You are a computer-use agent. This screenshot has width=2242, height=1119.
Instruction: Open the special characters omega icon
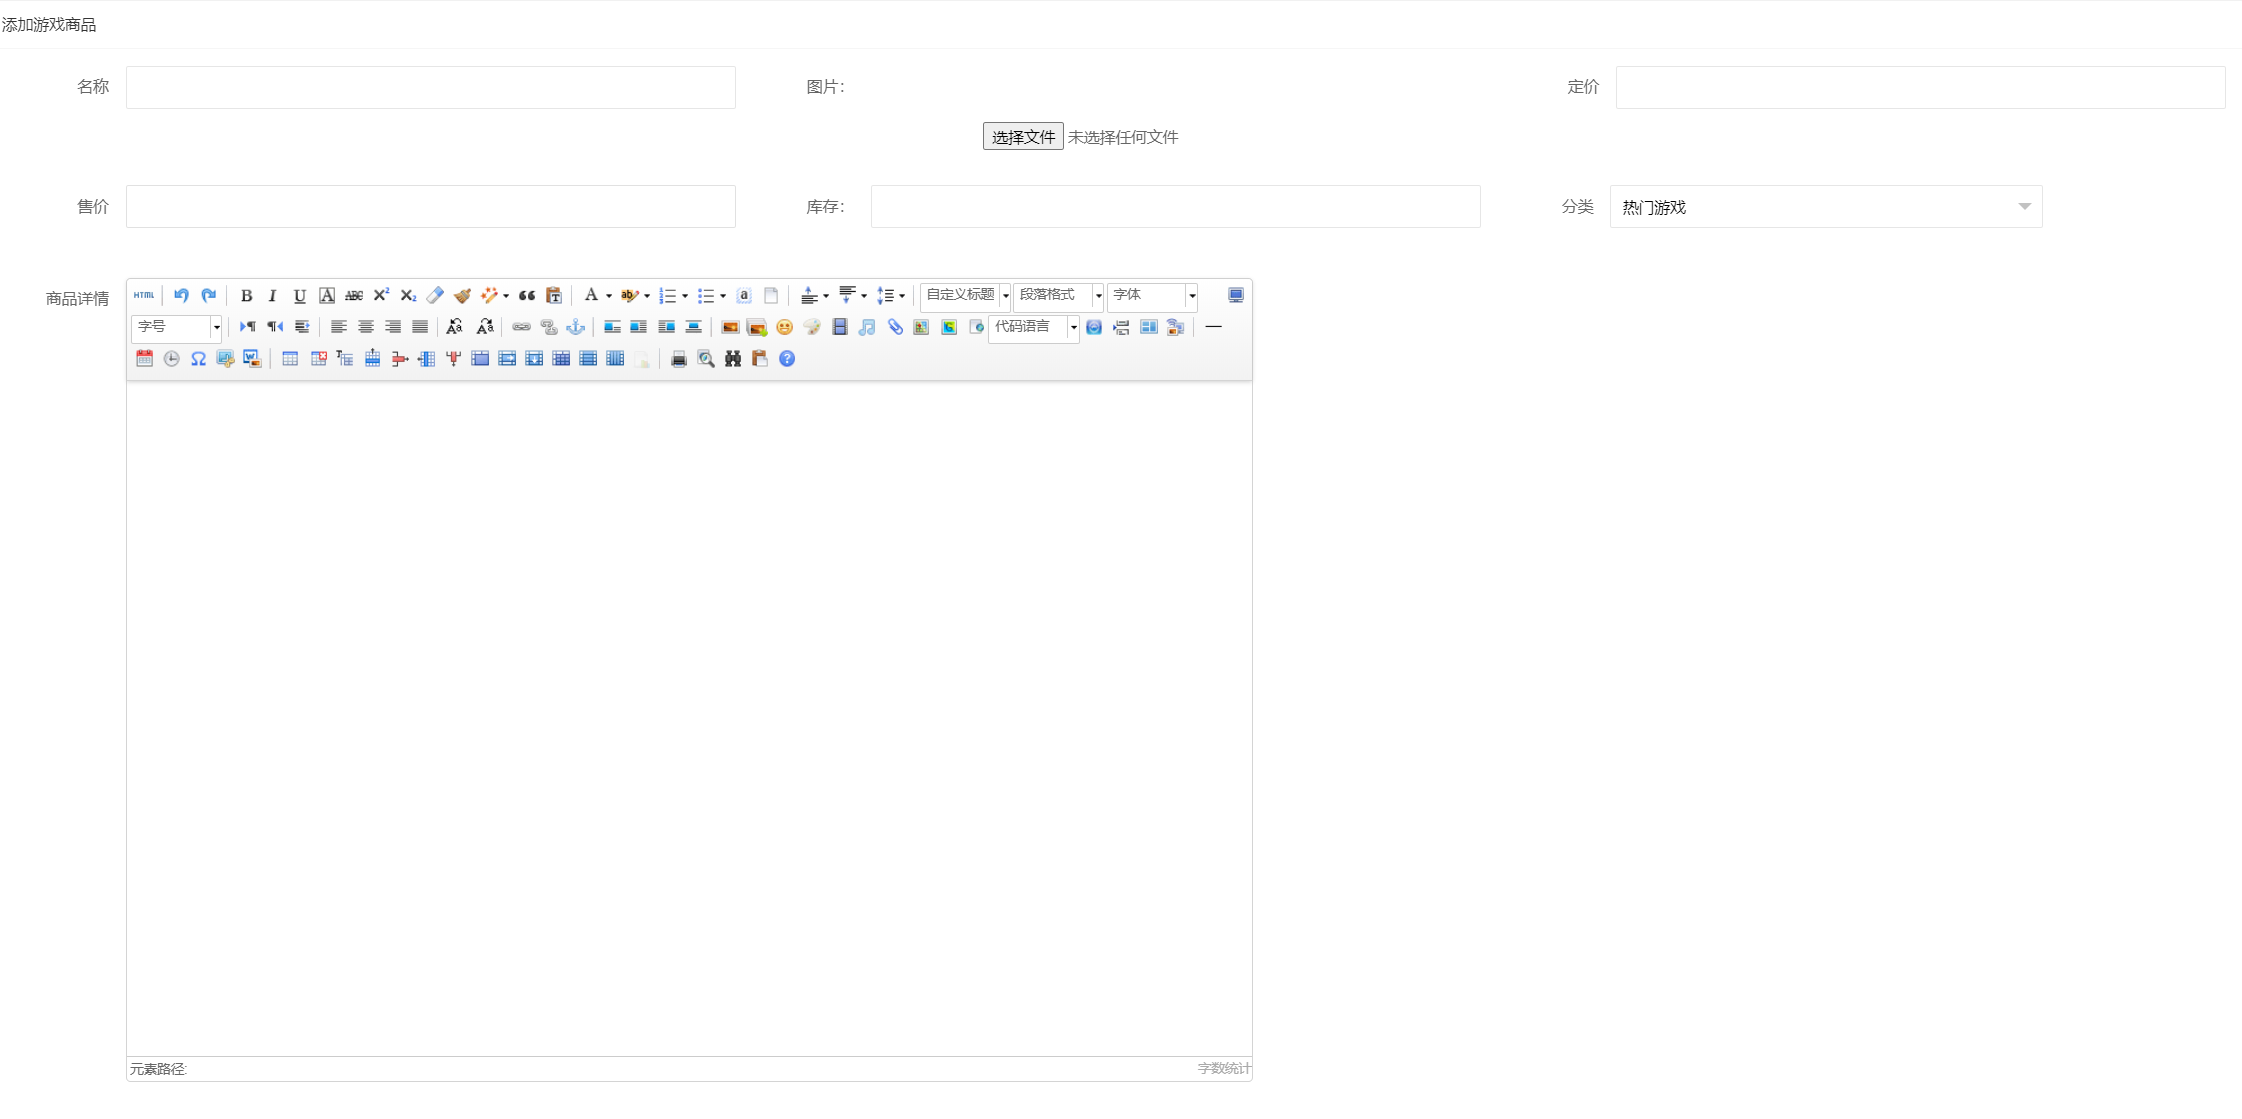tap(198, 359)
